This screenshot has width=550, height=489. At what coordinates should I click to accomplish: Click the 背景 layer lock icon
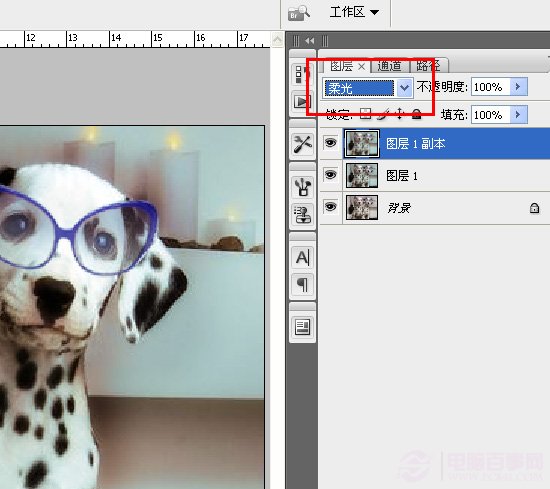click(534, 208)
